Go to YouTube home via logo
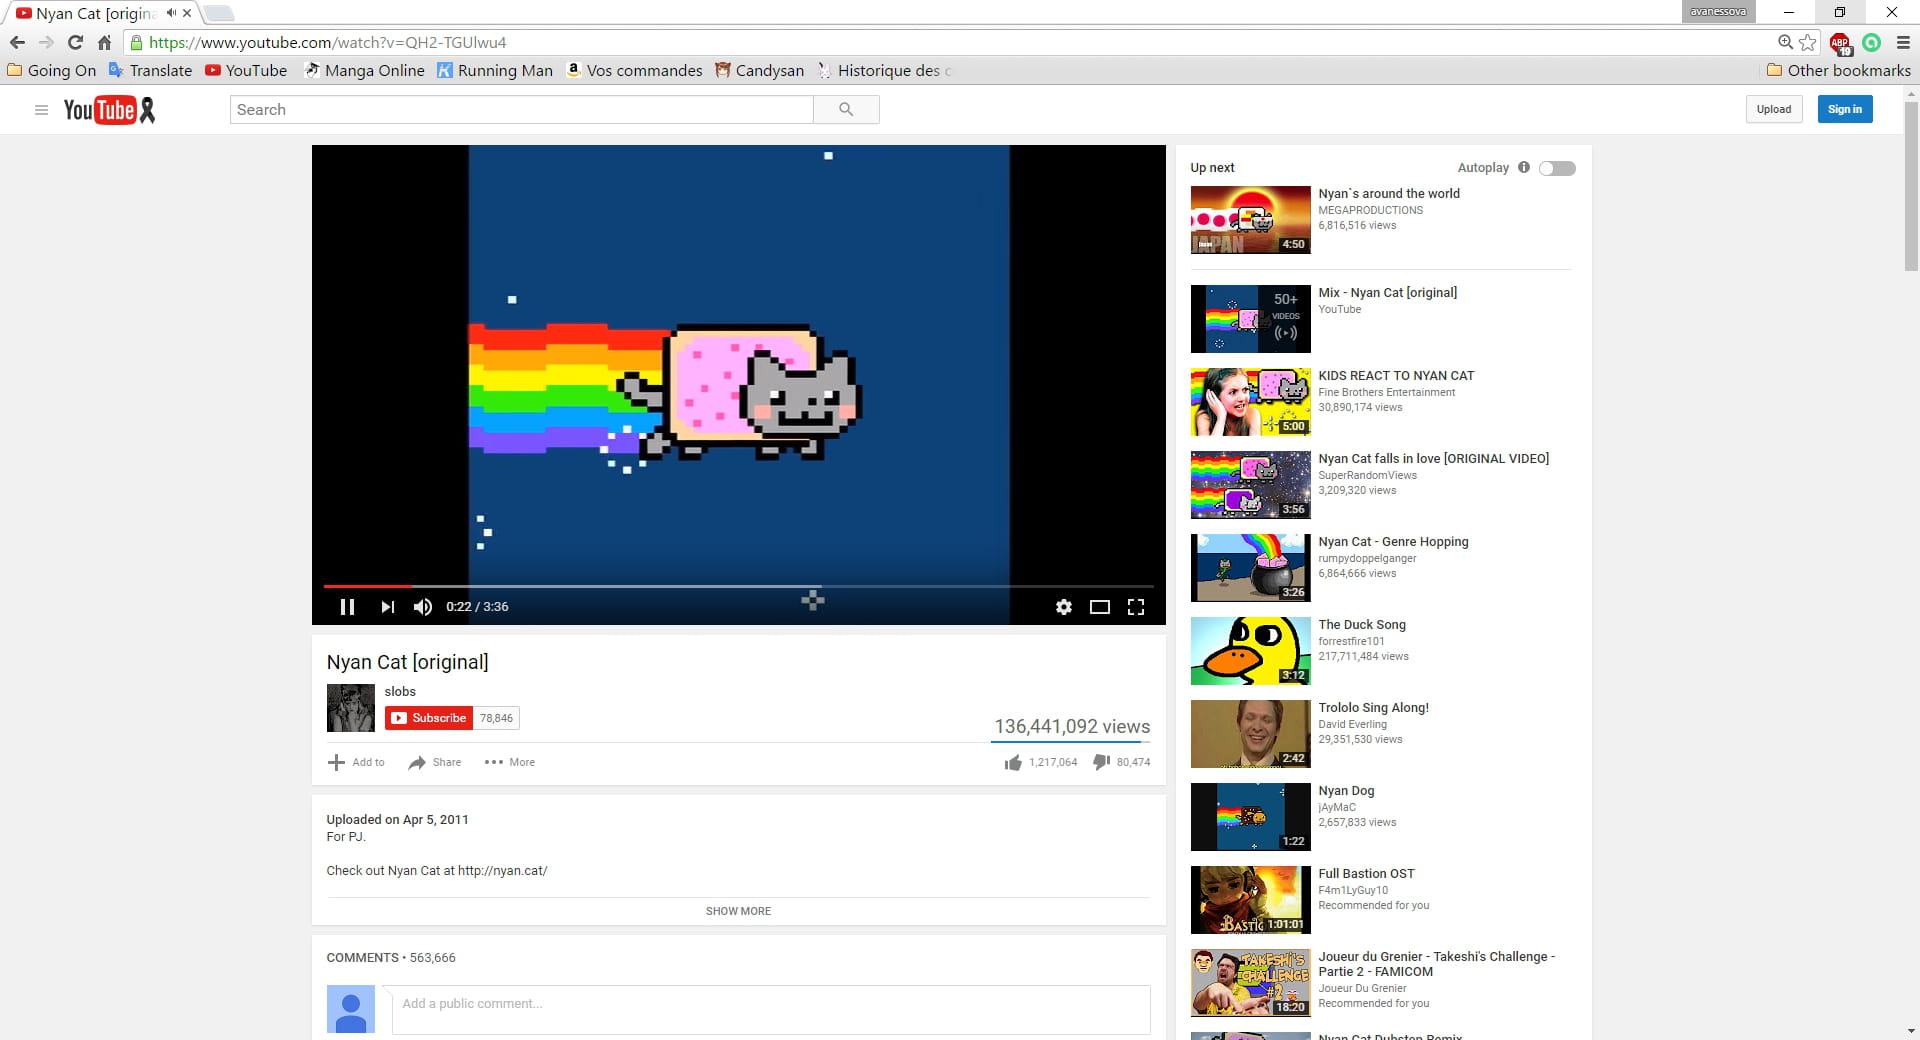Image resolution: width=1920 pixels, height=1040 pixels. [109, 110]
